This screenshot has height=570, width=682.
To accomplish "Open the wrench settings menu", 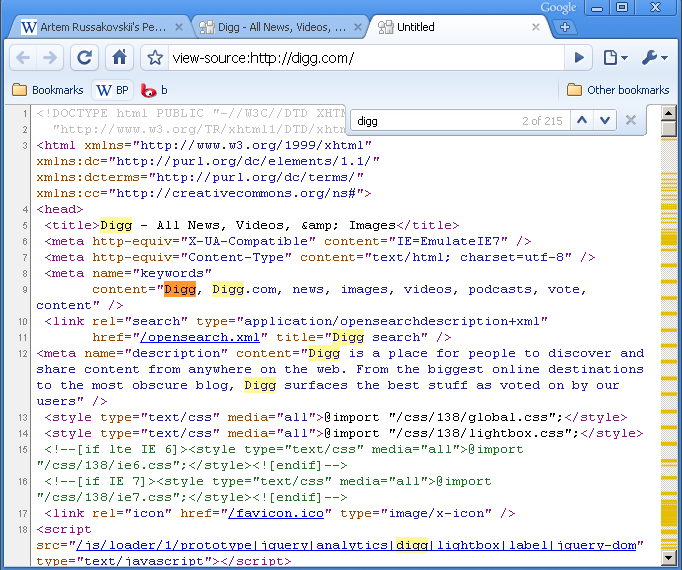I will [654, 57].
